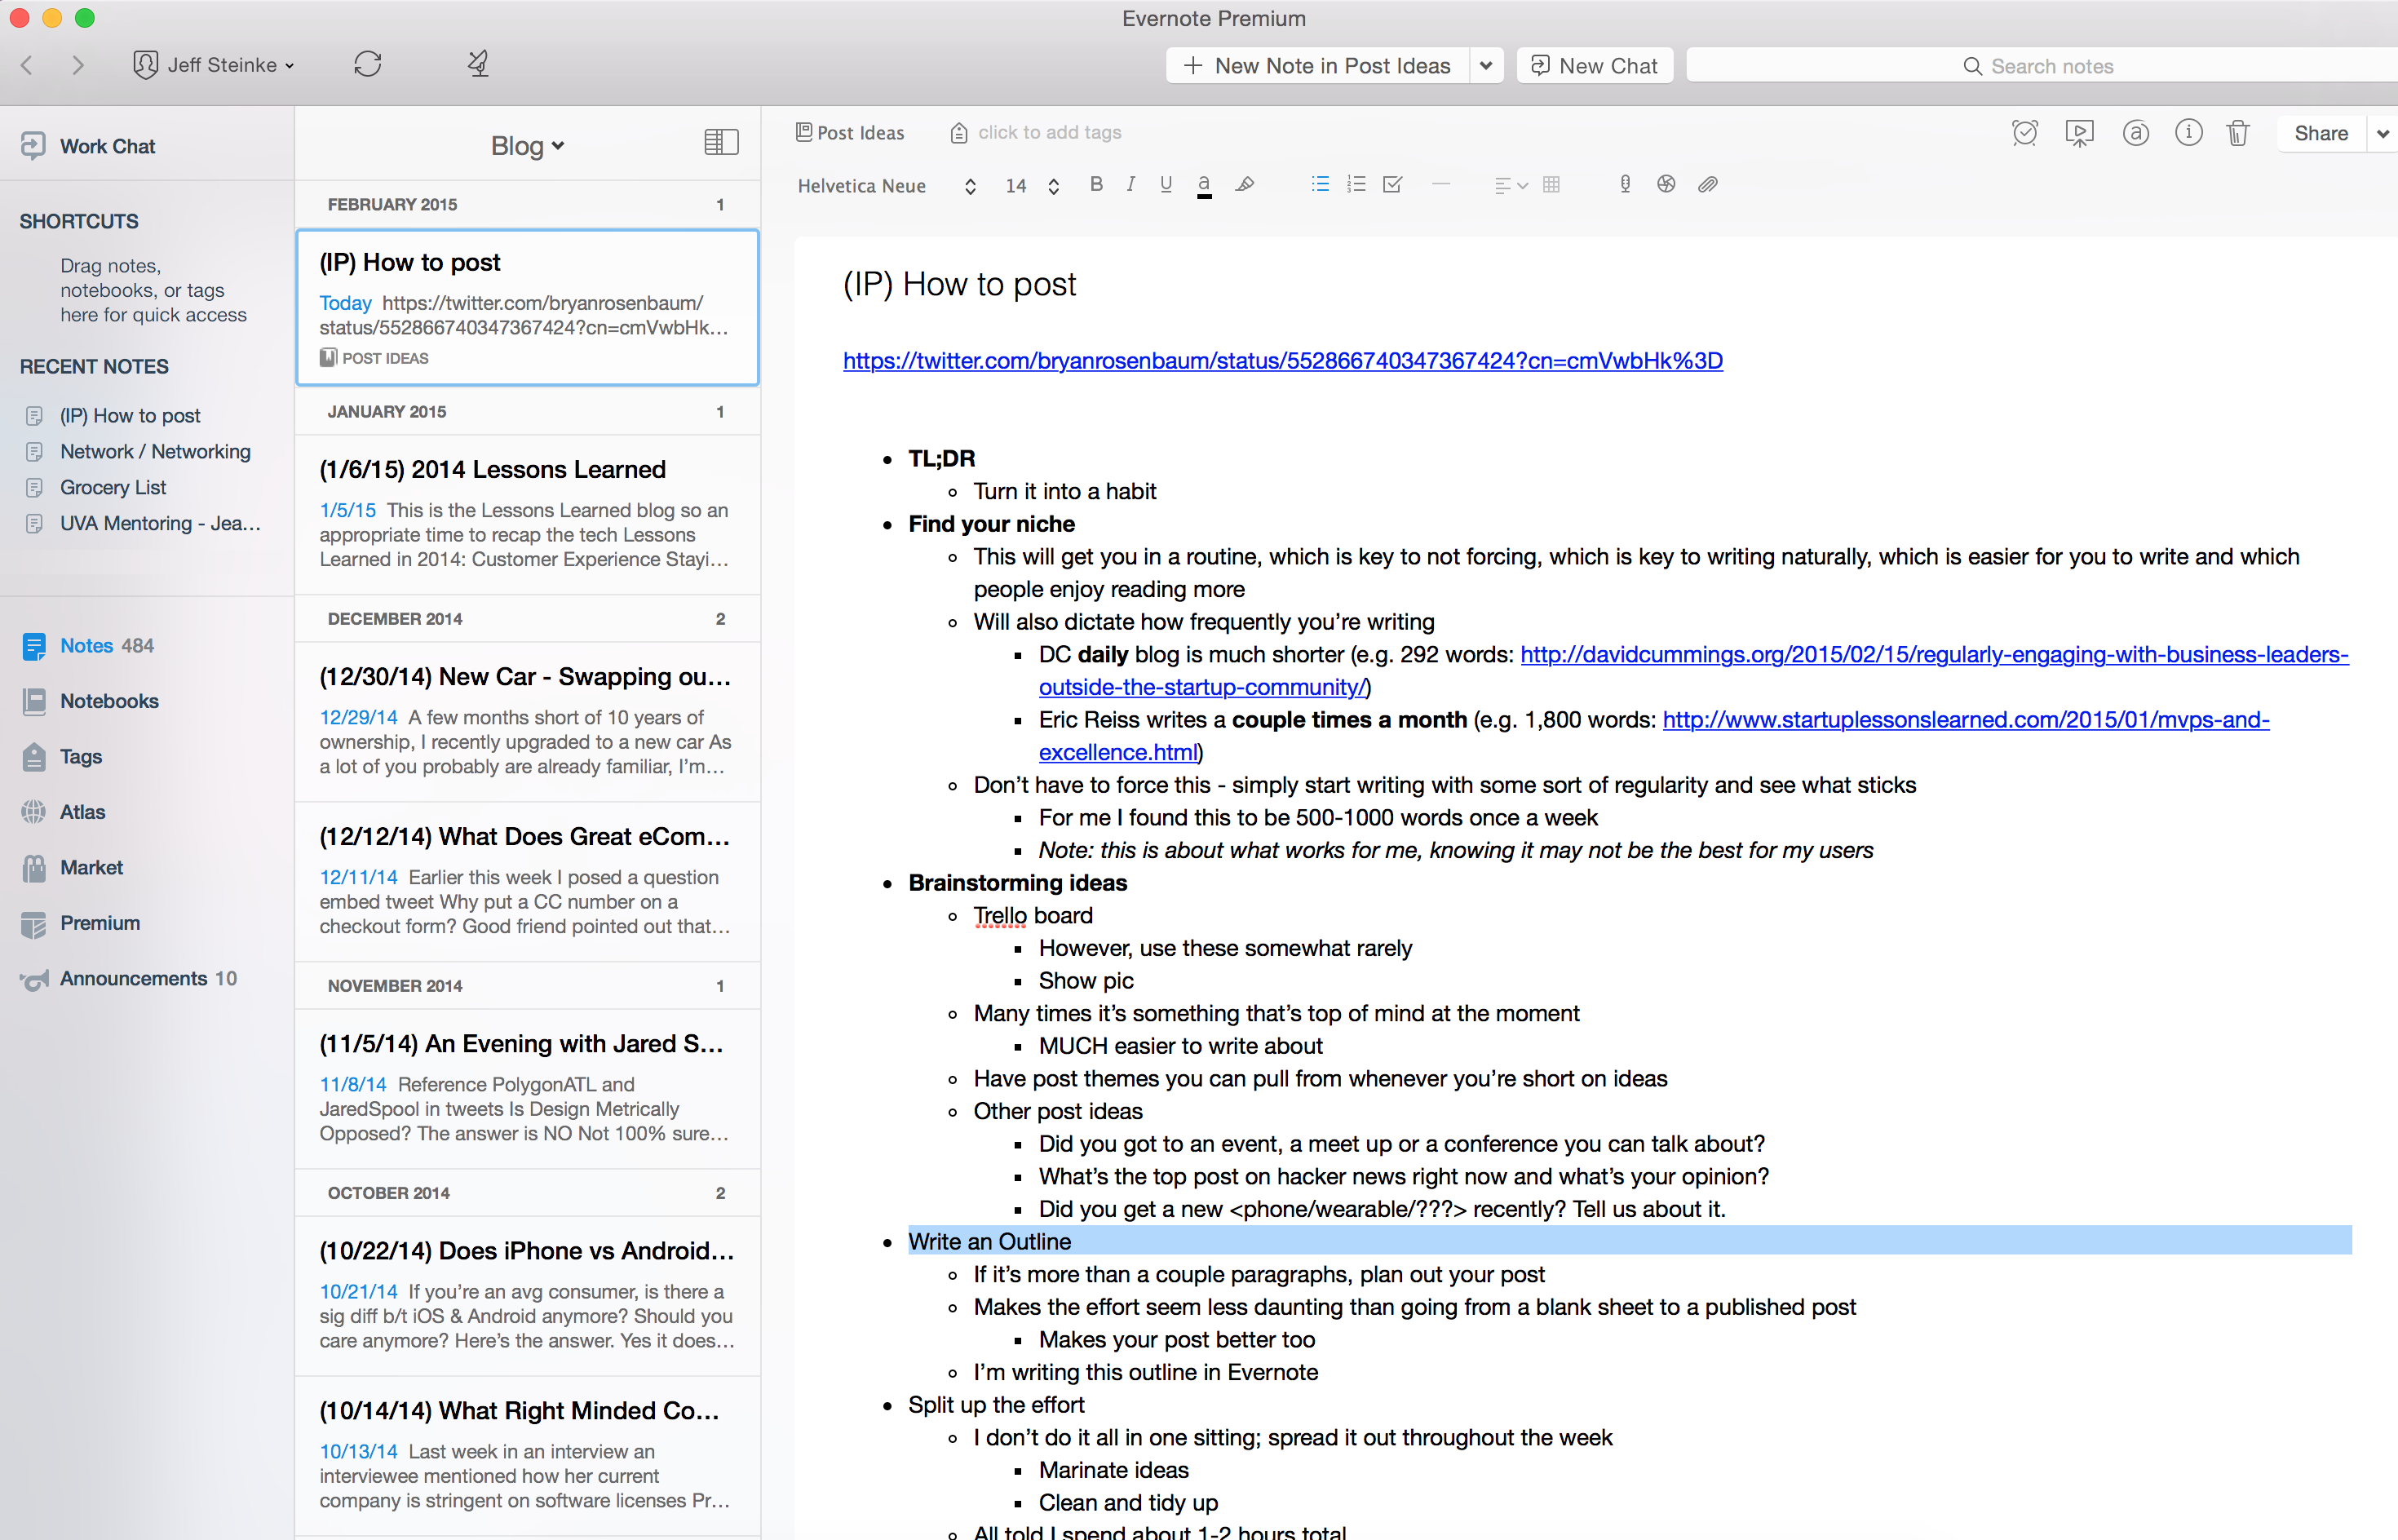Click the tag icon beside add tags

[x=958, y=133]
